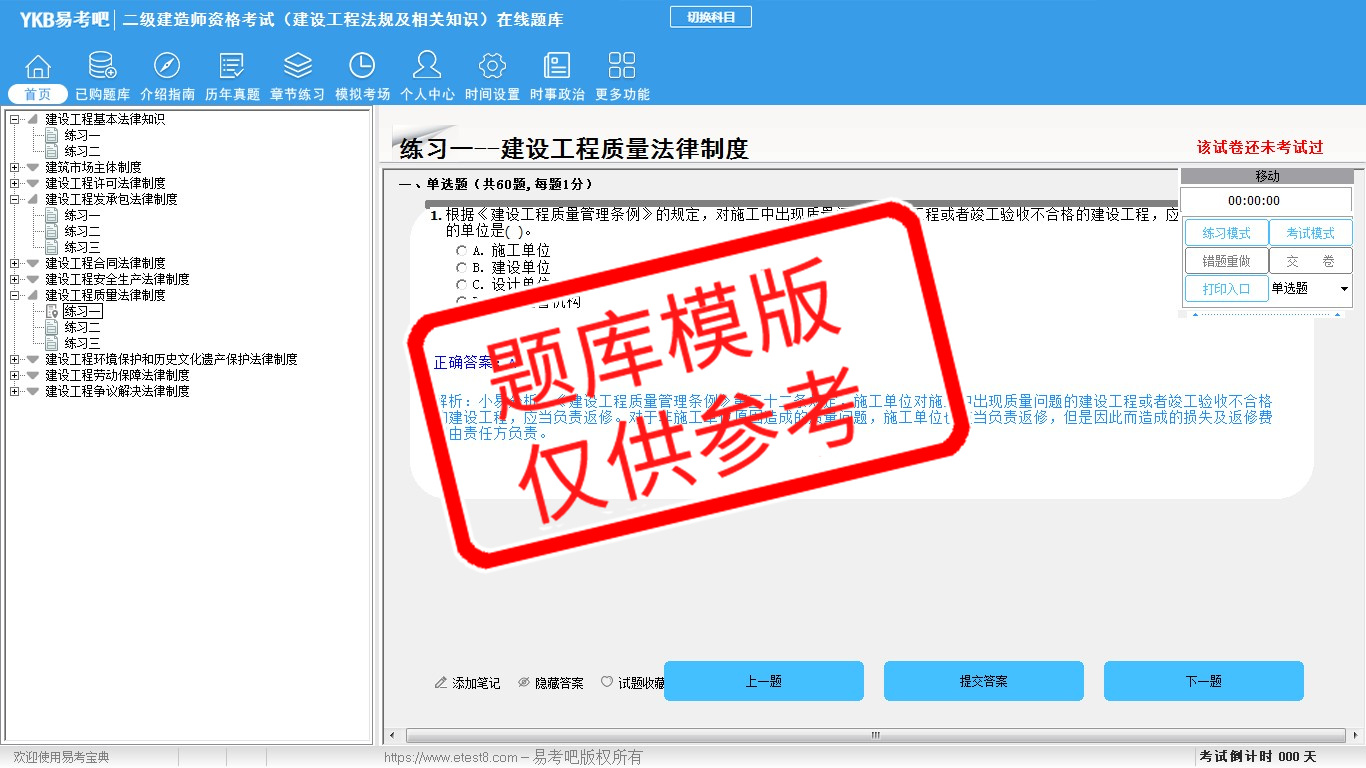Open 介绍指南 compass icon
Image resolution: width=1366 pixels, height=768 pixels.
coord(167,67)
